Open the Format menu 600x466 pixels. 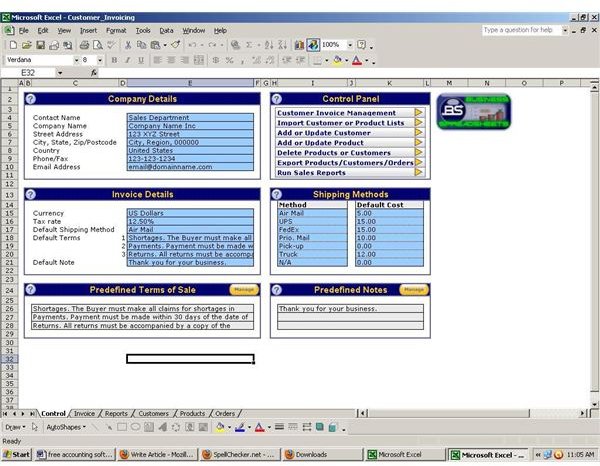(116, 31)
